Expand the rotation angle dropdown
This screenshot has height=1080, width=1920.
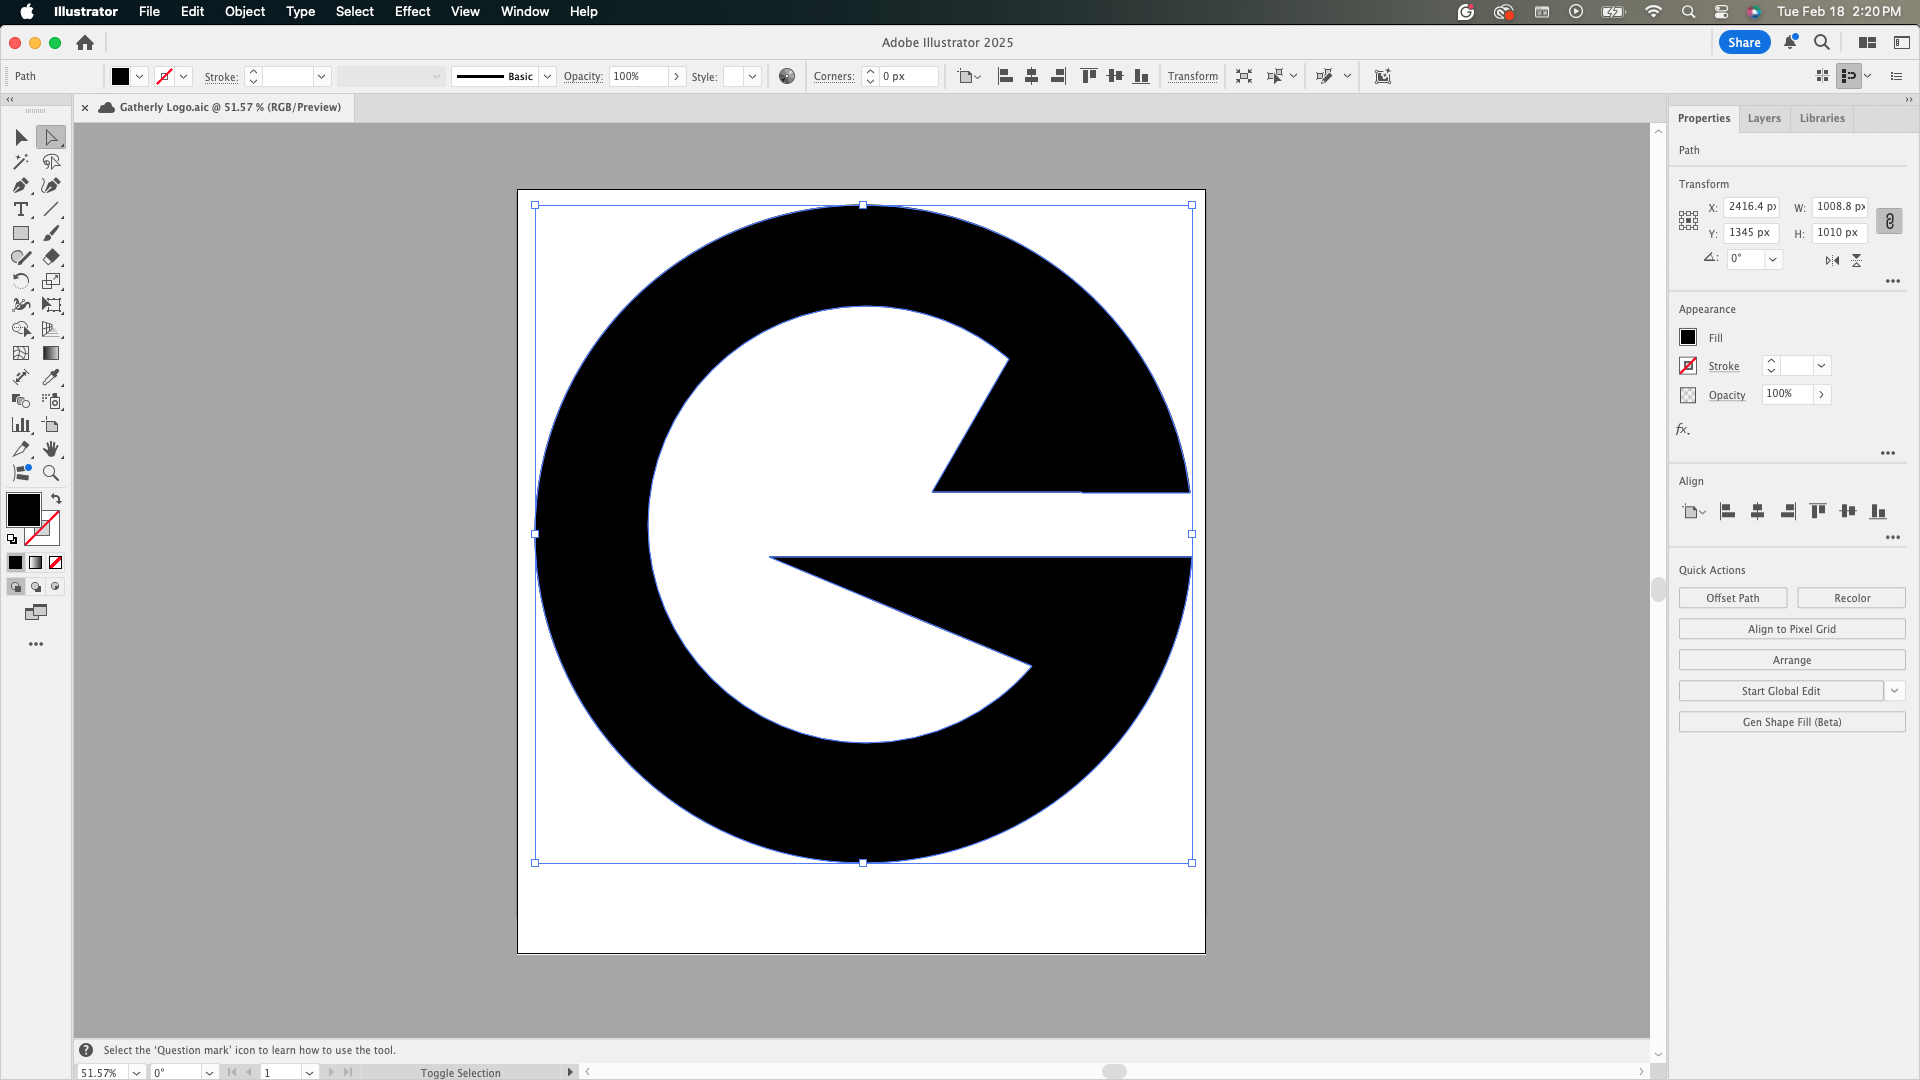click(x=1773, y=259)
